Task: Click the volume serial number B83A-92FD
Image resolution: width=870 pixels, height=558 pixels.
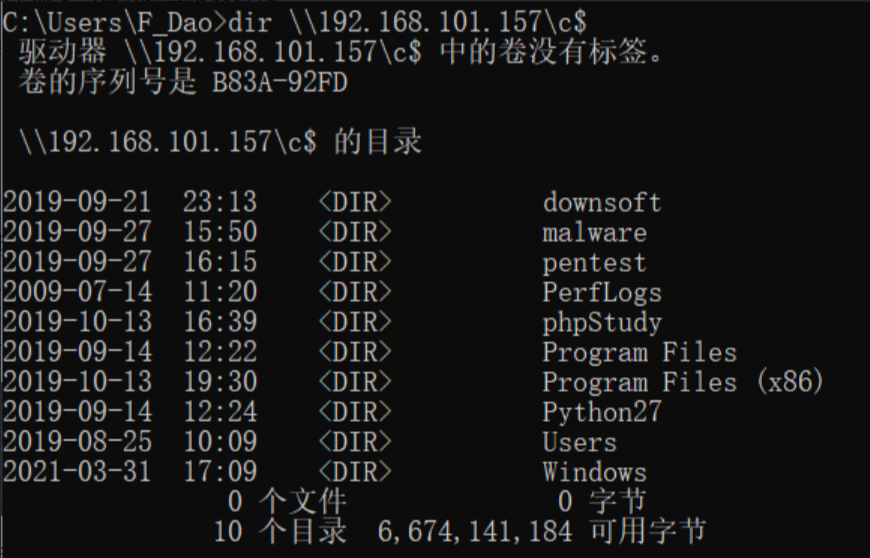Action: click(280, 82)
